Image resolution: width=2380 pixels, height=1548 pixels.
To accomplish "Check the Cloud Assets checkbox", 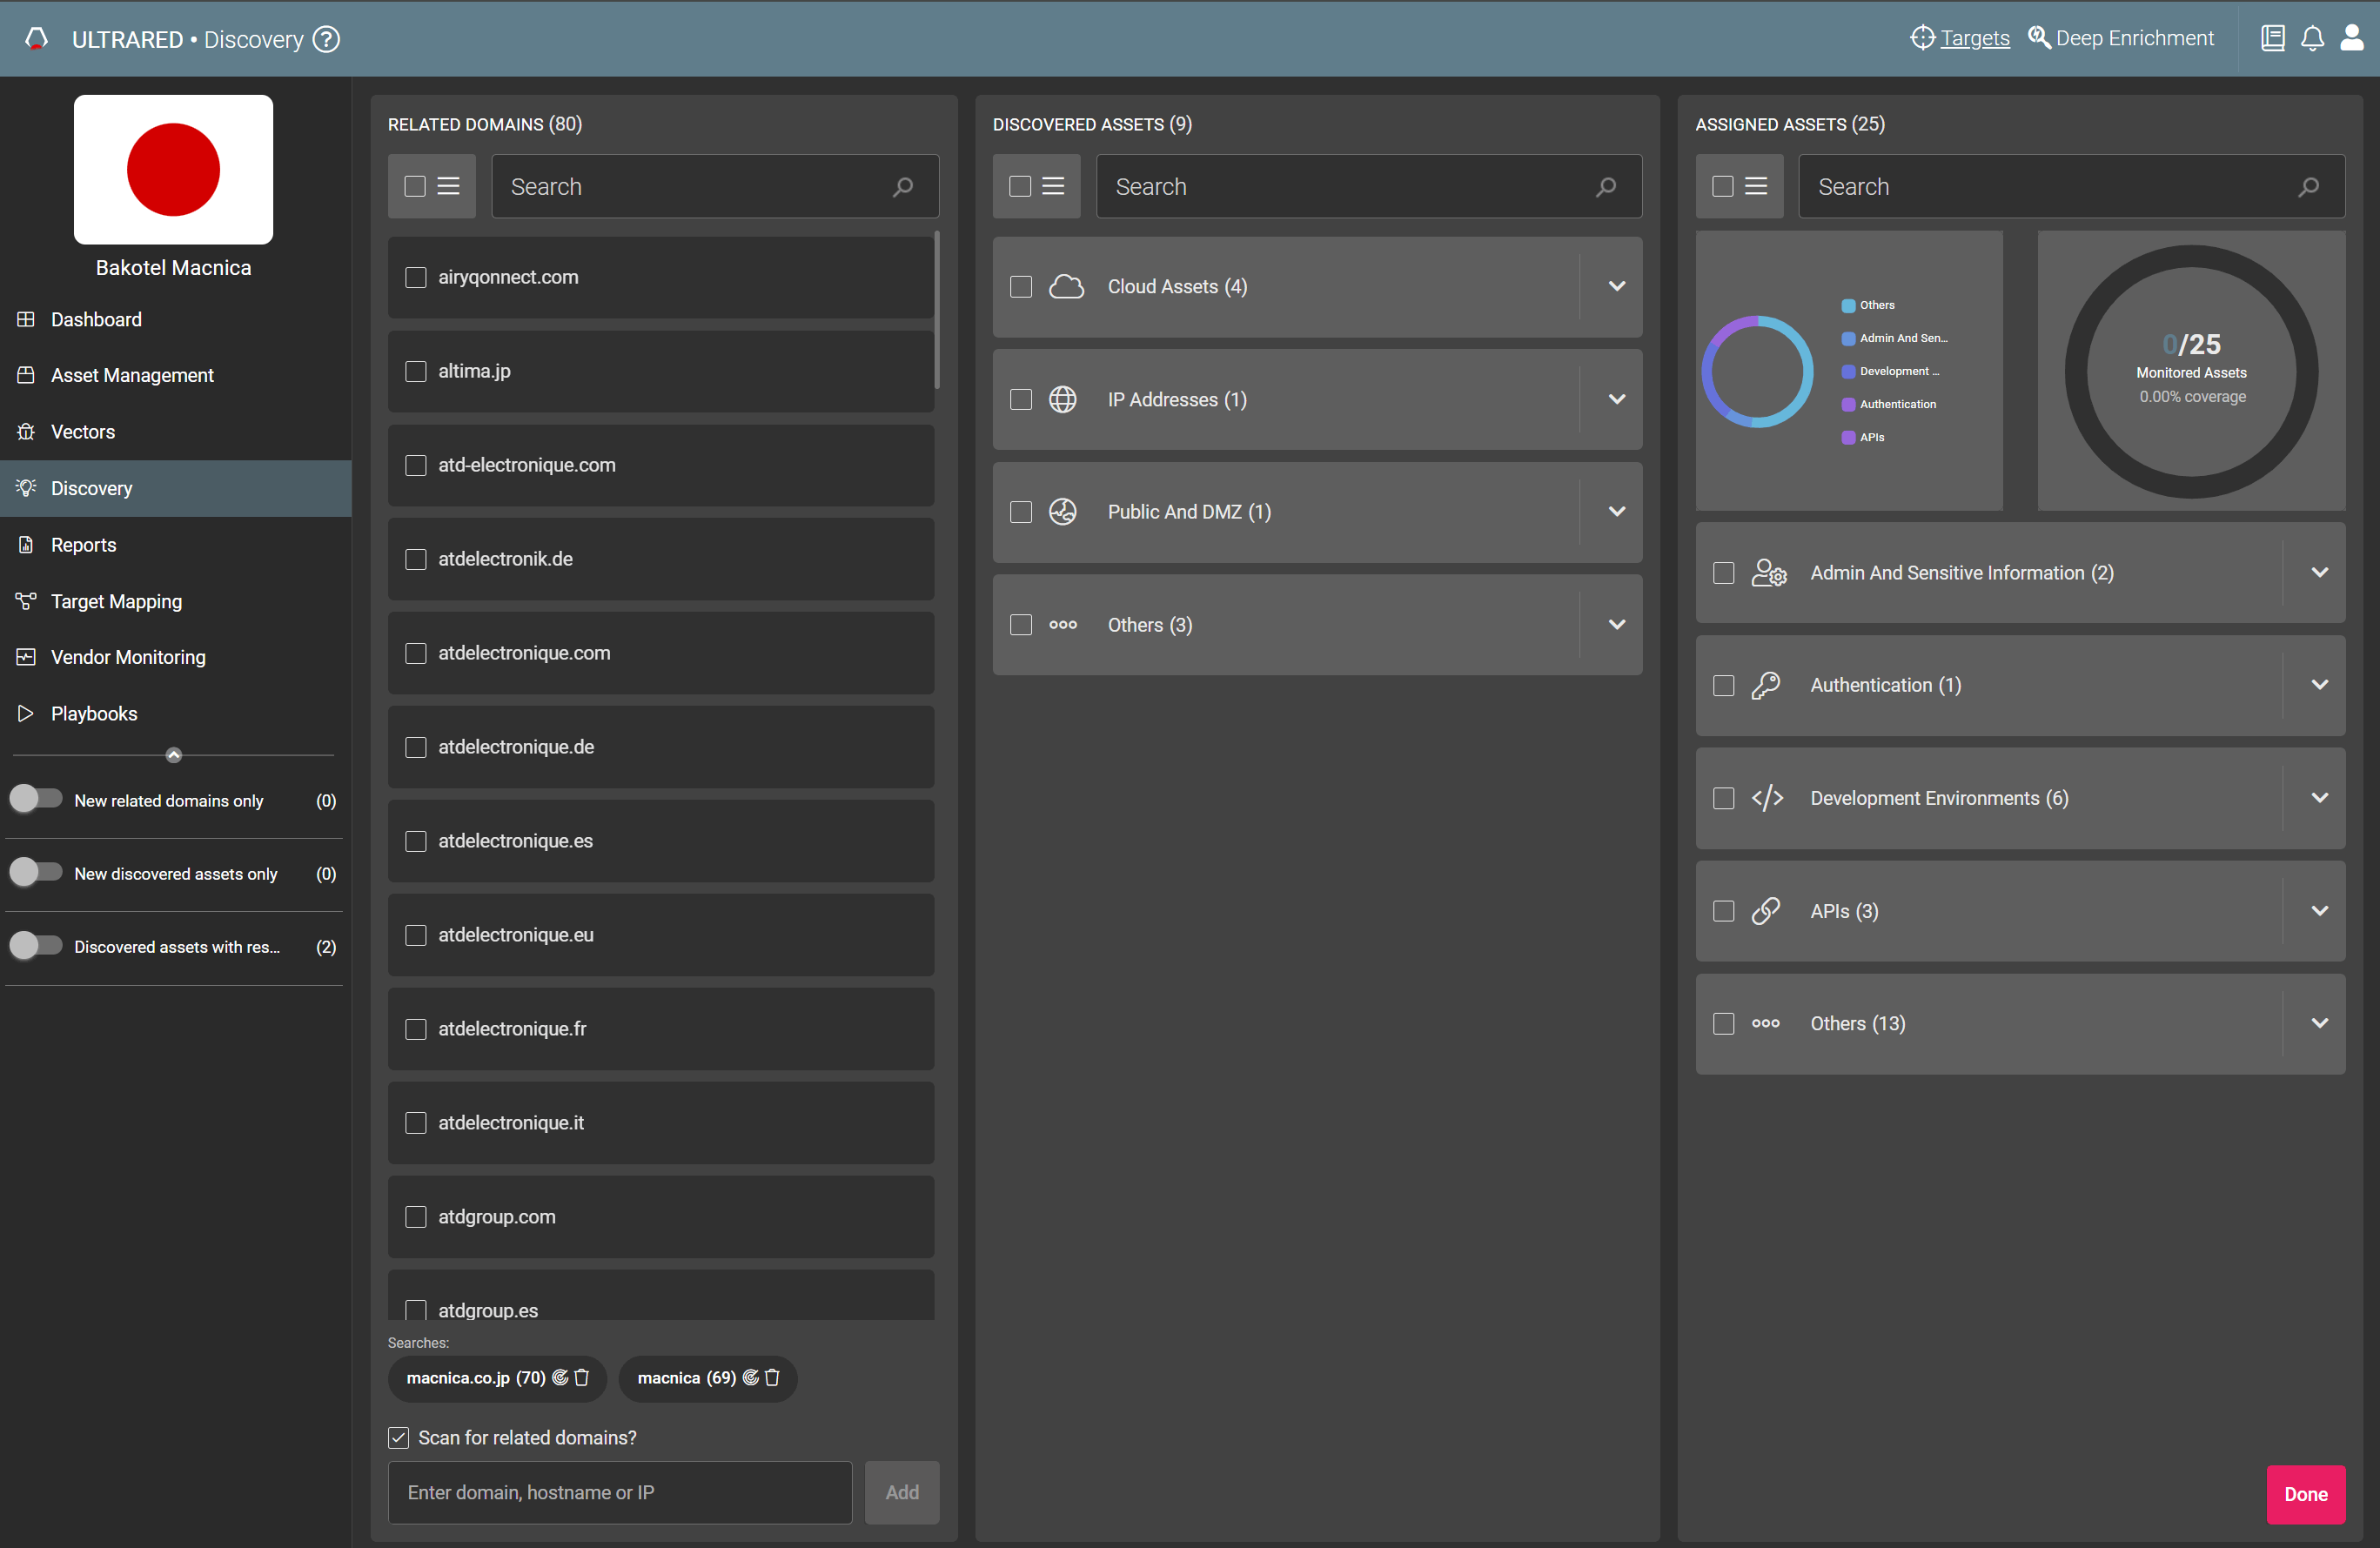I will click(x=1020, y=287).
